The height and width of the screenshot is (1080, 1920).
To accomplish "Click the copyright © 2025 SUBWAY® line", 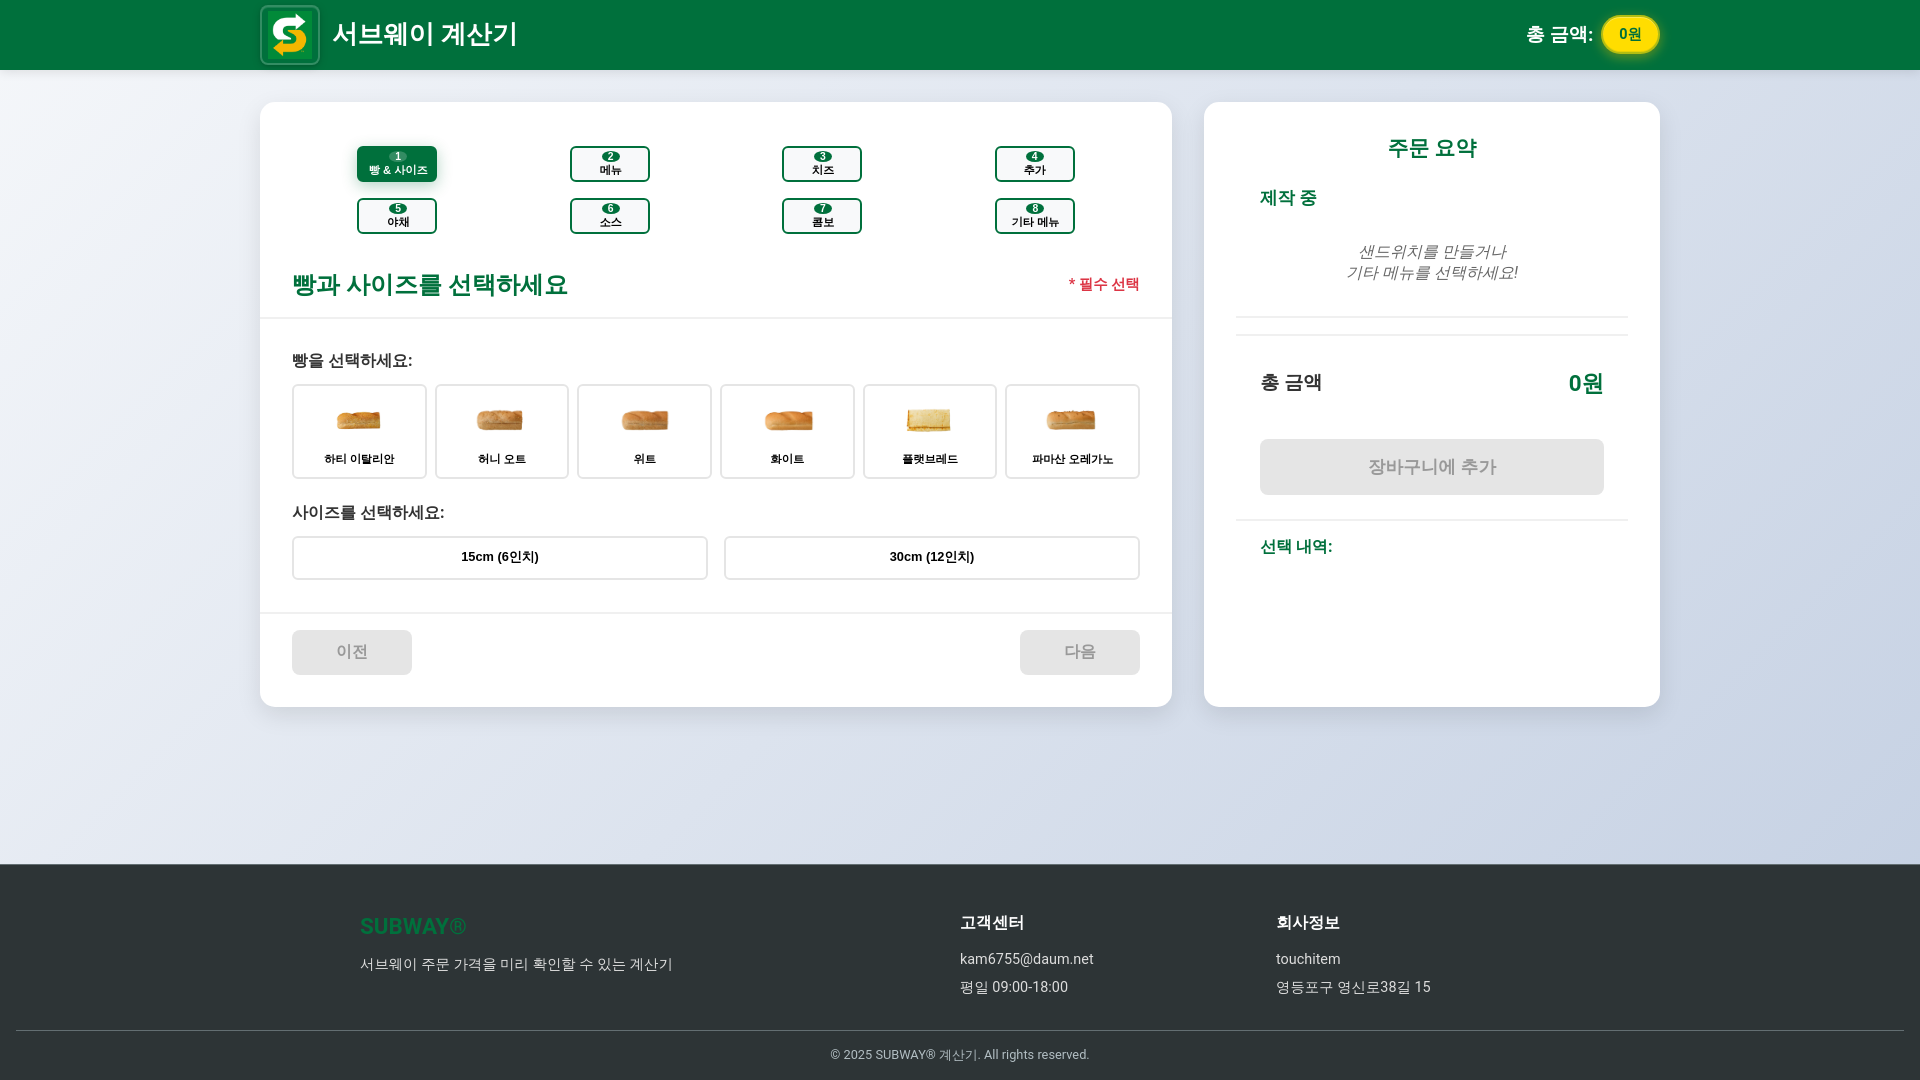I will pos(960,1055).
